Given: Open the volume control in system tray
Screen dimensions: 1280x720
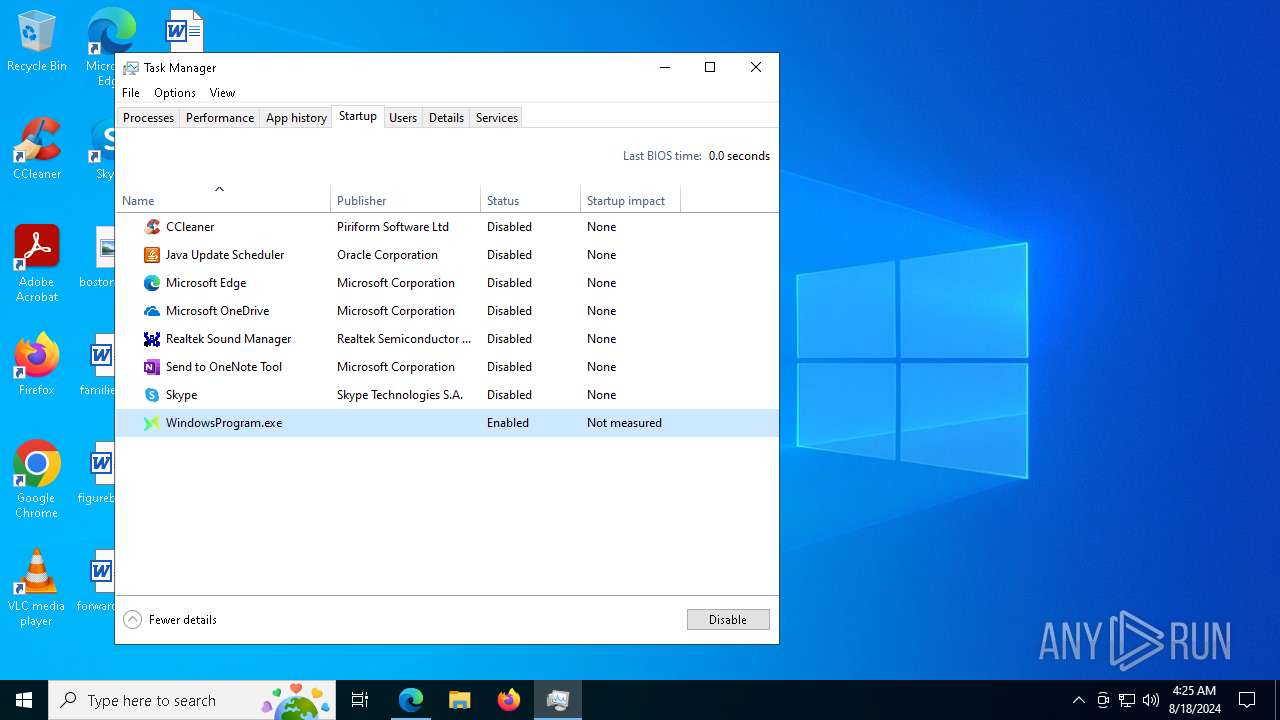Looking at the screenshot, I should click(x=1151, y=700).
